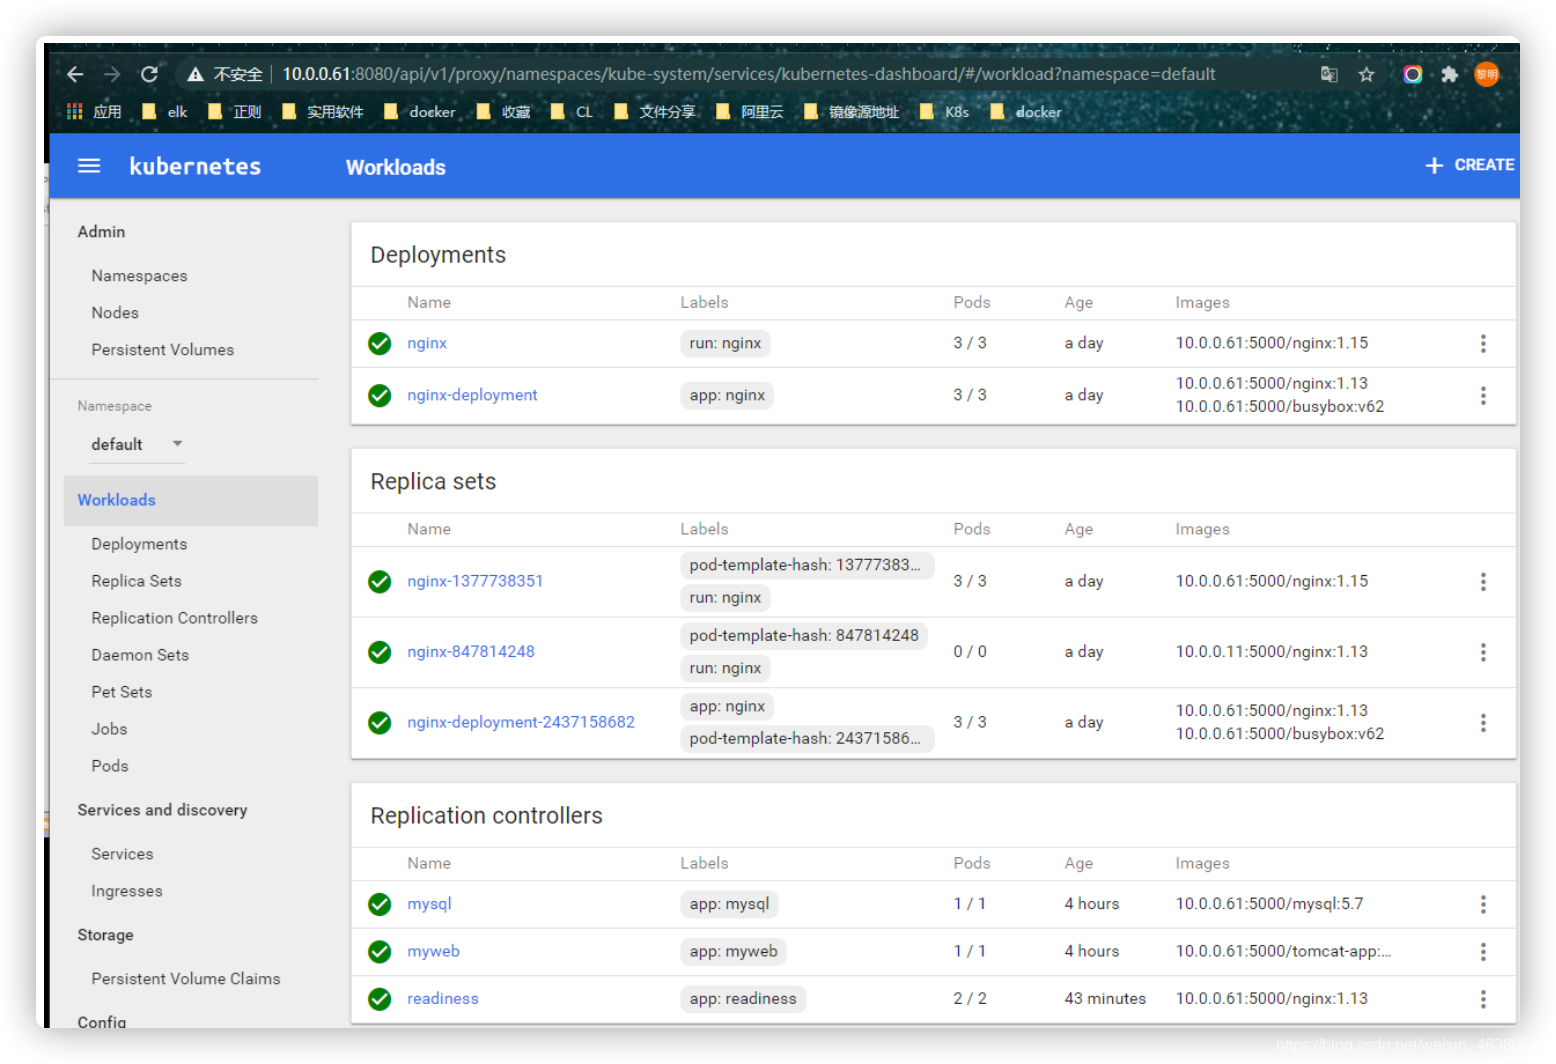Open the elk bookmark folder
The image size is (1556, 1064).
click(166, 111)
